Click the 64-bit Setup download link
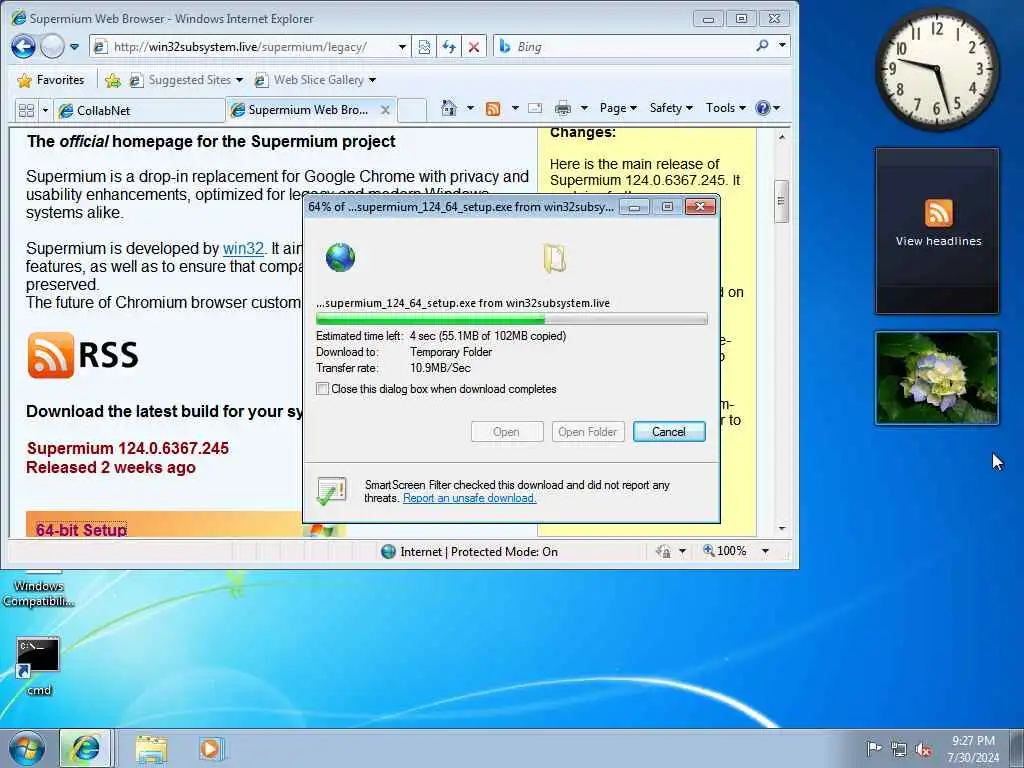The image size is (1024, 768). pyautogui.click(x=81, y=530)
